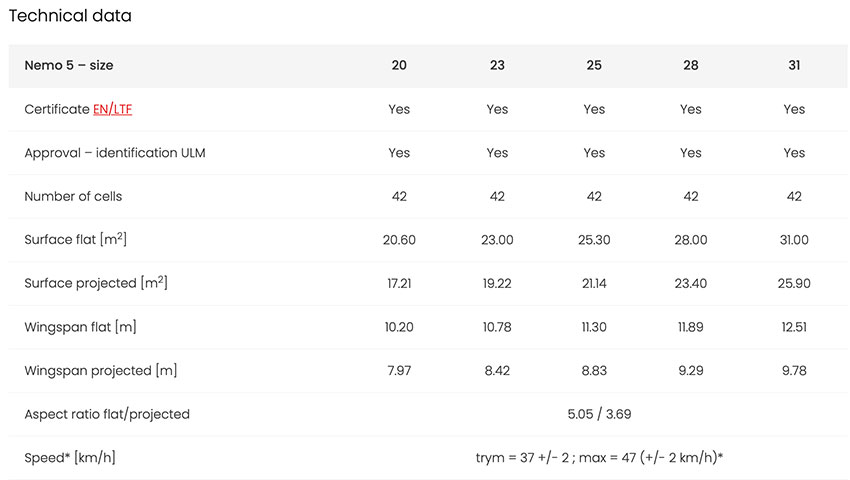Click the 20.60 surface flat value
Screen dimensions: 850x480
point(399,240)
